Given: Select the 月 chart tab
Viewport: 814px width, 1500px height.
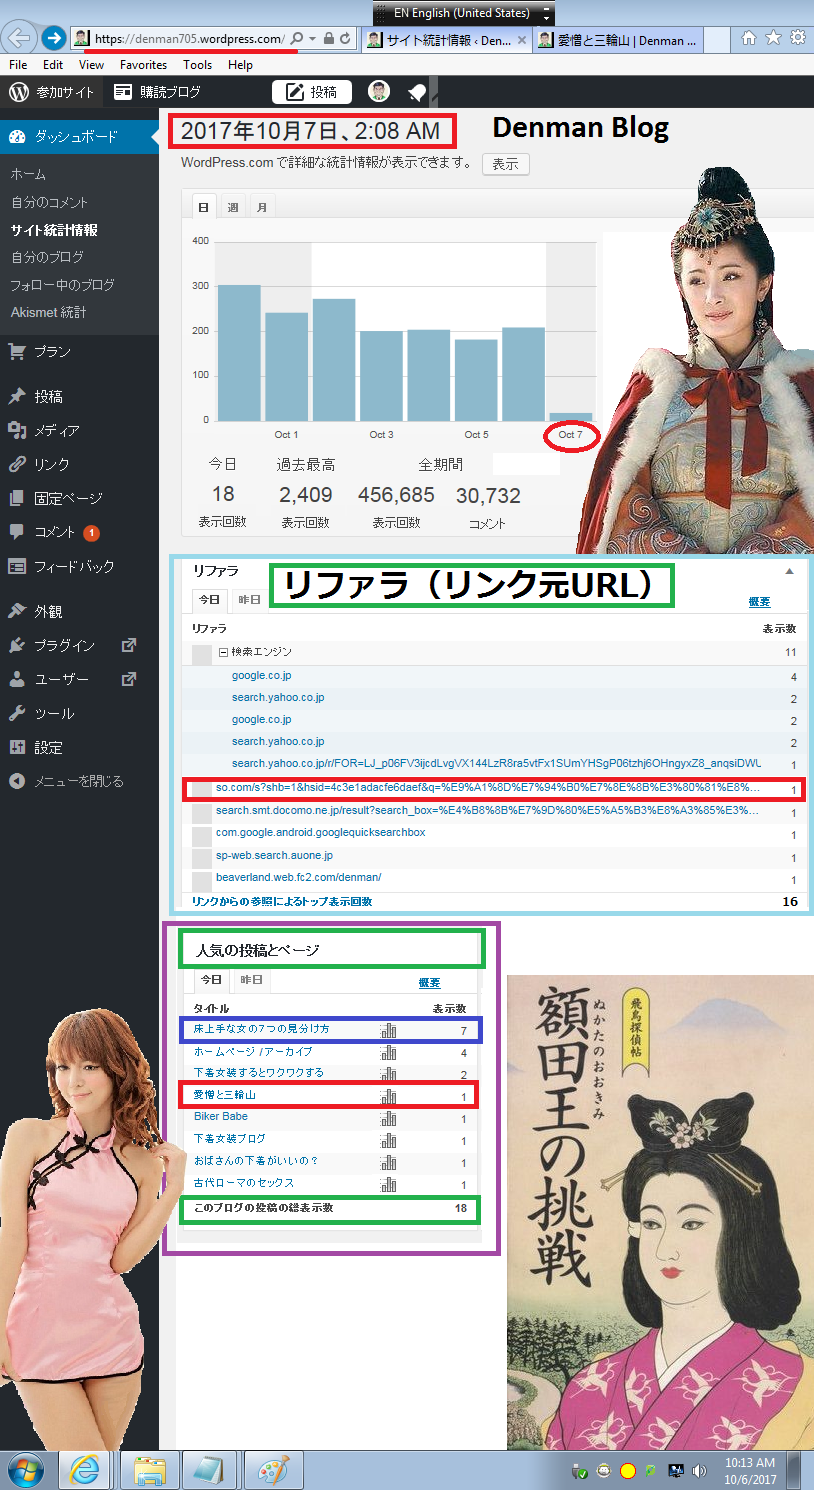Looking at the screenshot, I should click(262, 207).
